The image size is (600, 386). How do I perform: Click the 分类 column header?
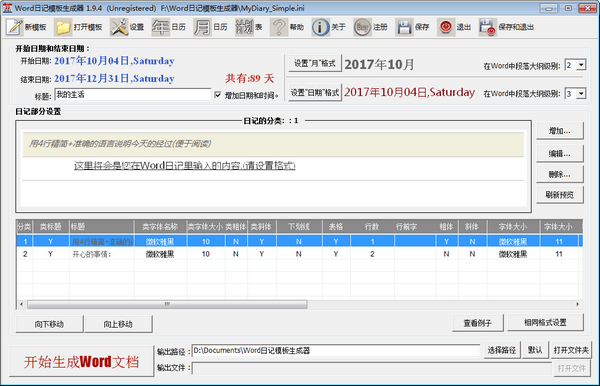coord(24,227)
